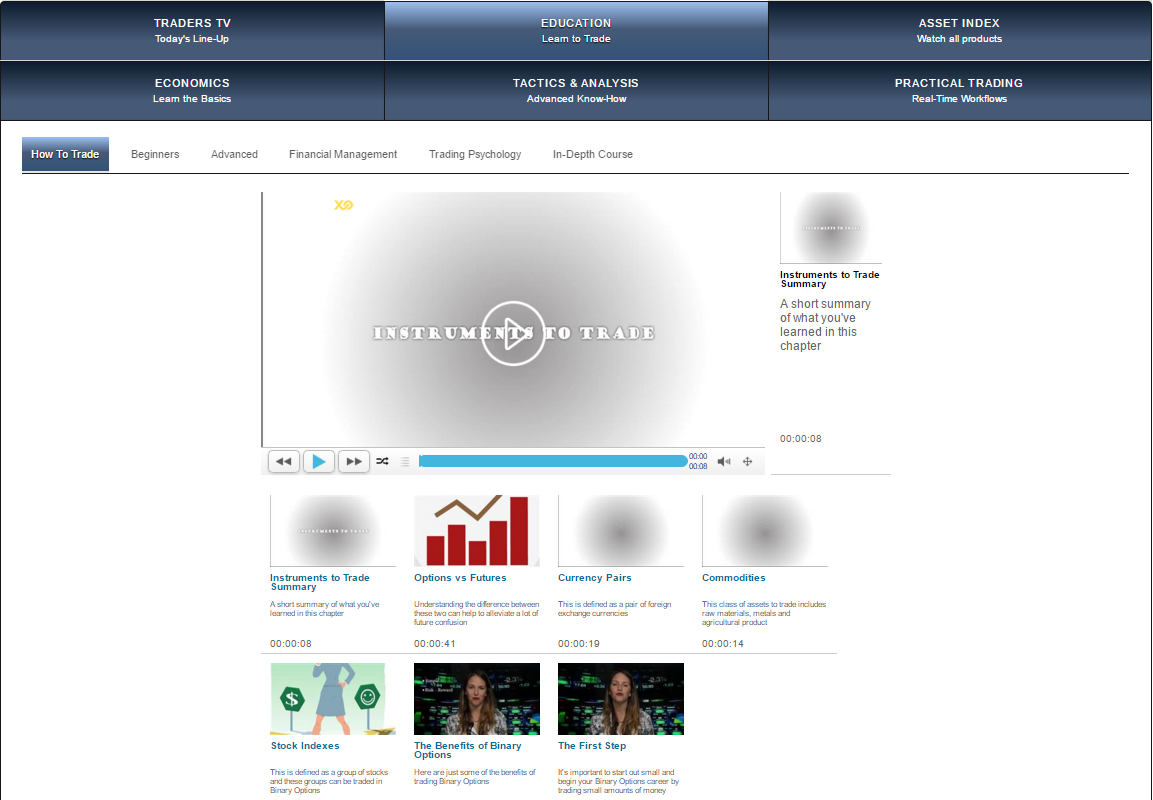Open The Benefits of Binary Options thumbnail
Image resolution: width=1153 pixels, height=800 pixels.
click(x=476, y=699)
